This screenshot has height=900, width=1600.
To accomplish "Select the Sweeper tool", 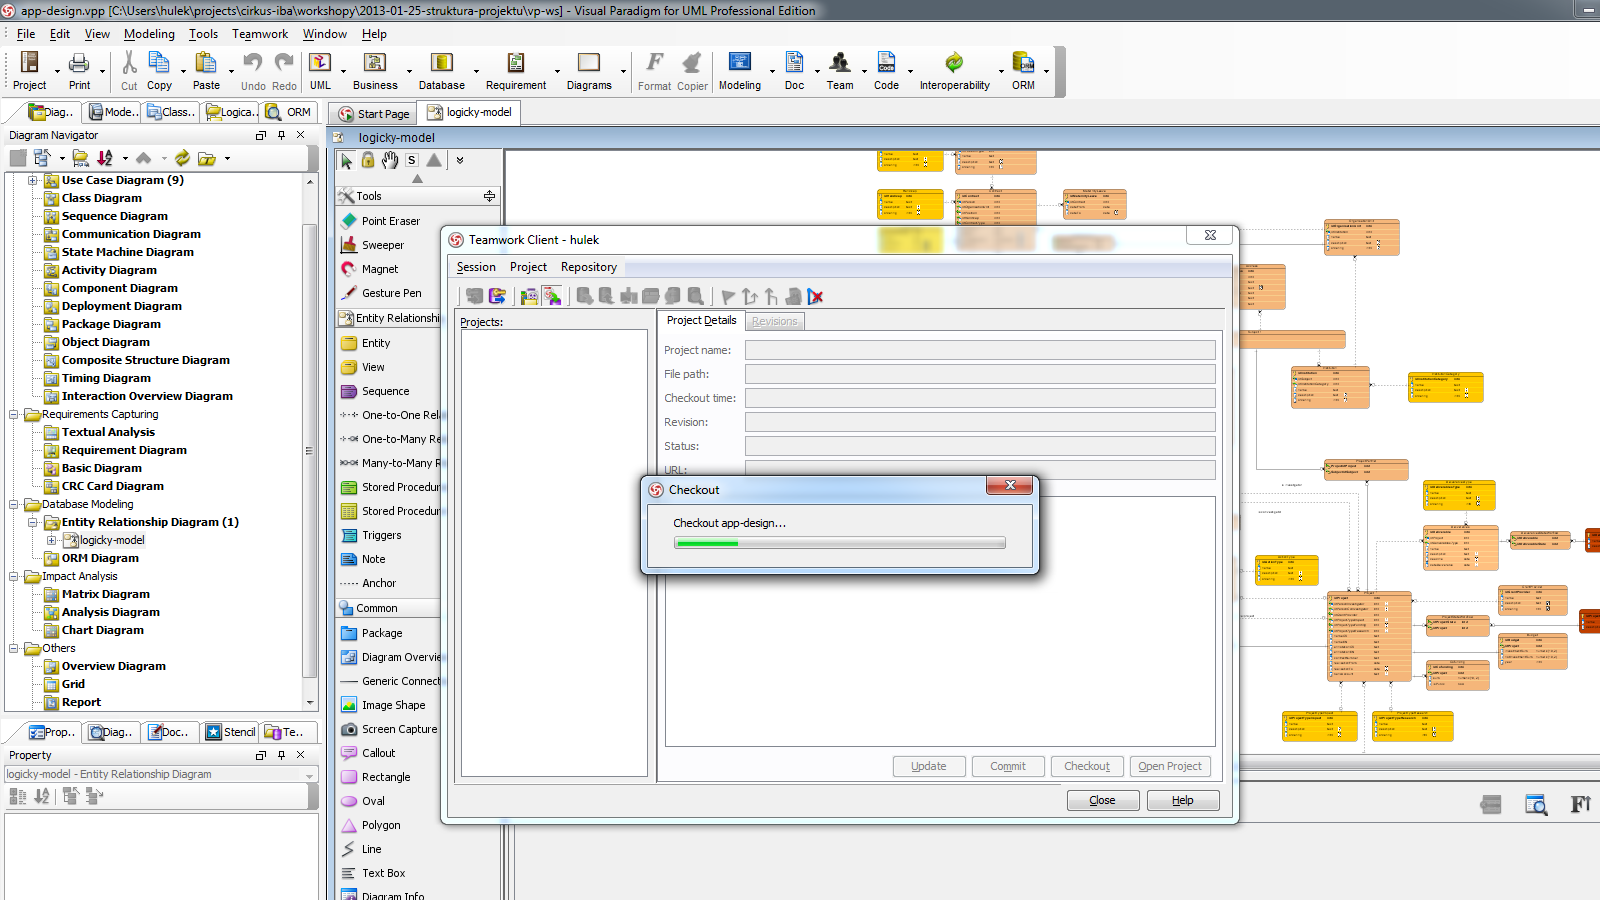I will pos(383,245).
